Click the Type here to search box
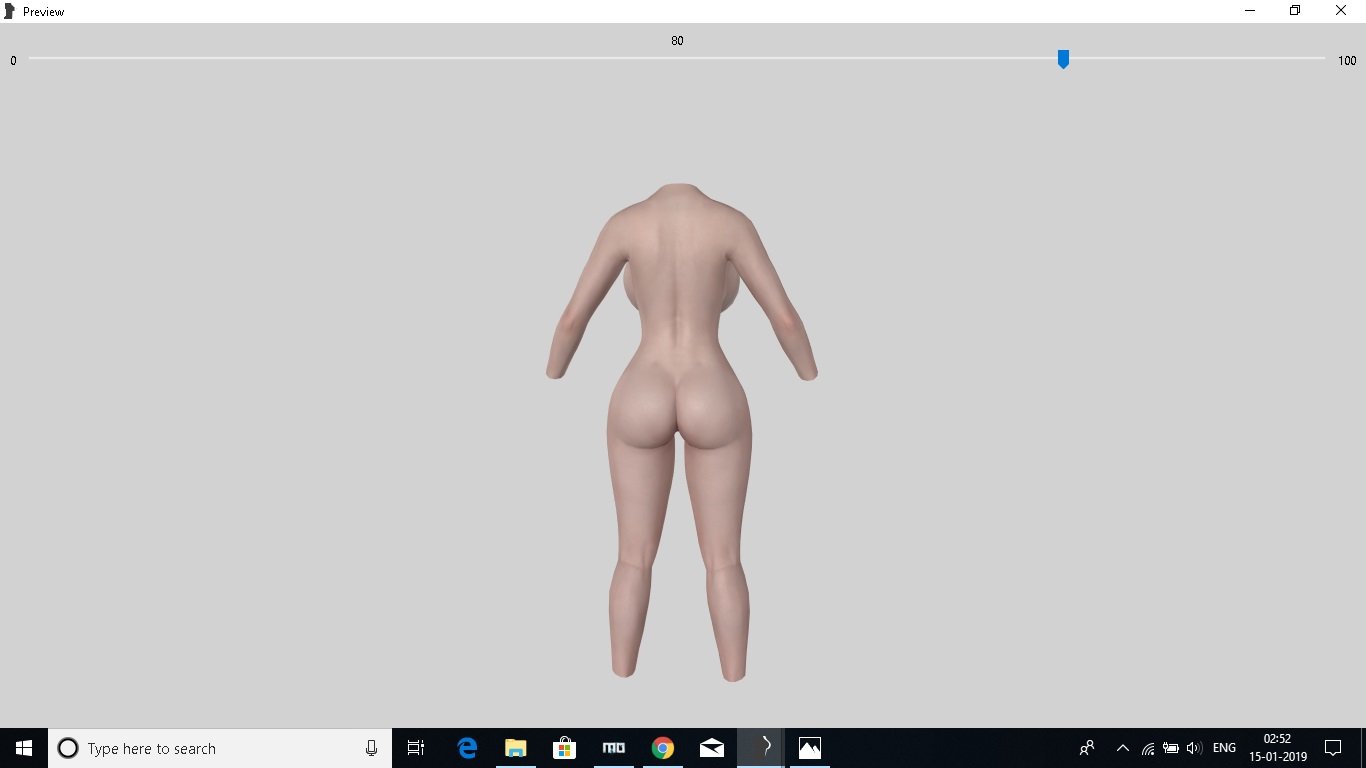Image resolution: width=1366 pixels, height=768 pixels. click(220, 748)
